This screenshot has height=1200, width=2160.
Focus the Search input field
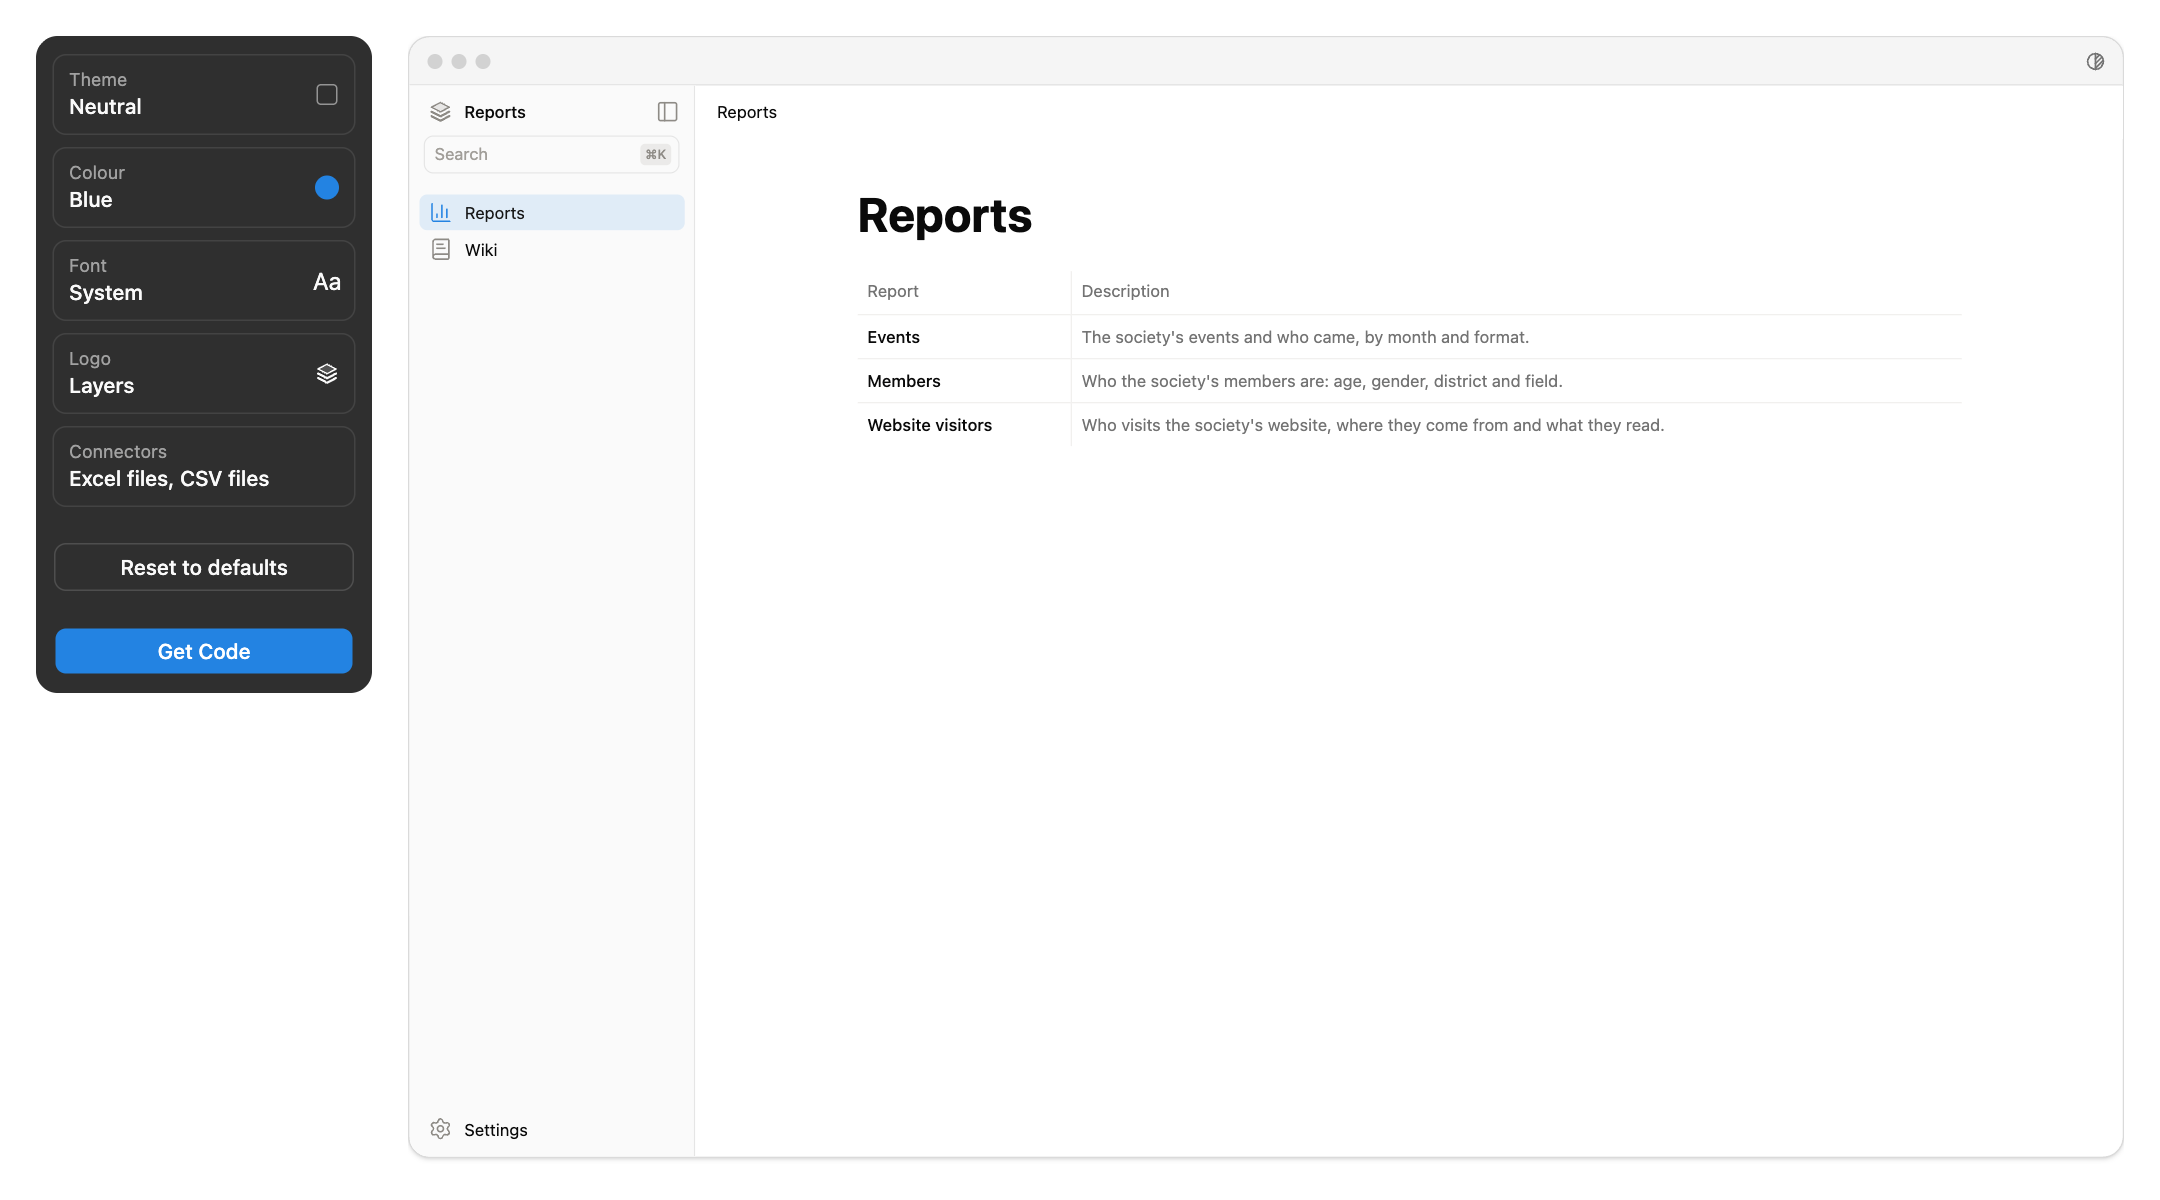pyautogui.click(x=552, y=154)
